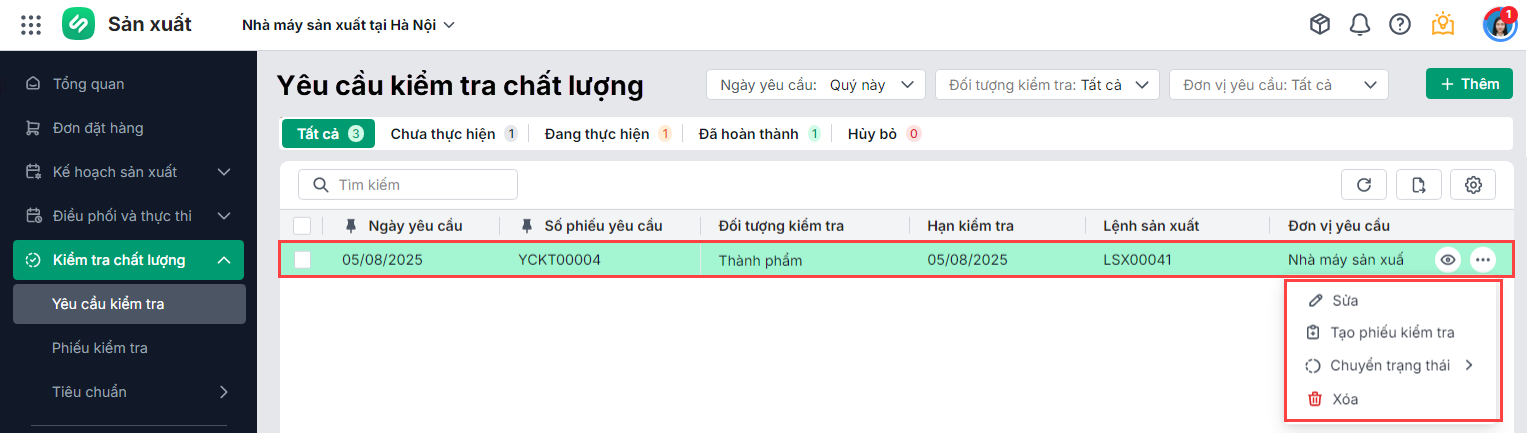Open the help question mark icon
This screenshot has width=1534, height=433.
point(1400,25)
